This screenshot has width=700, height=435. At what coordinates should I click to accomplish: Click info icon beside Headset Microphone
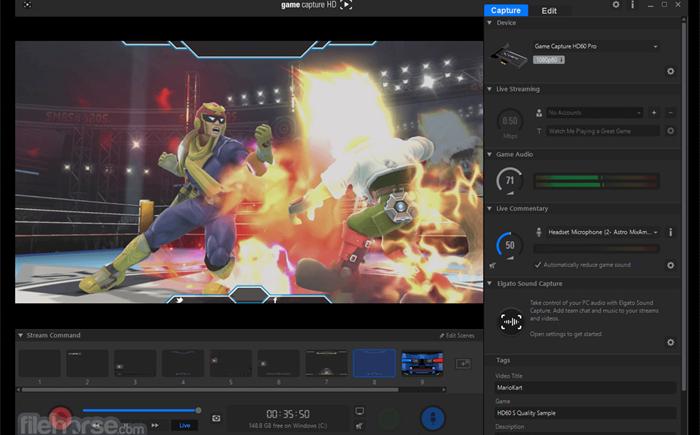[671, 232]
